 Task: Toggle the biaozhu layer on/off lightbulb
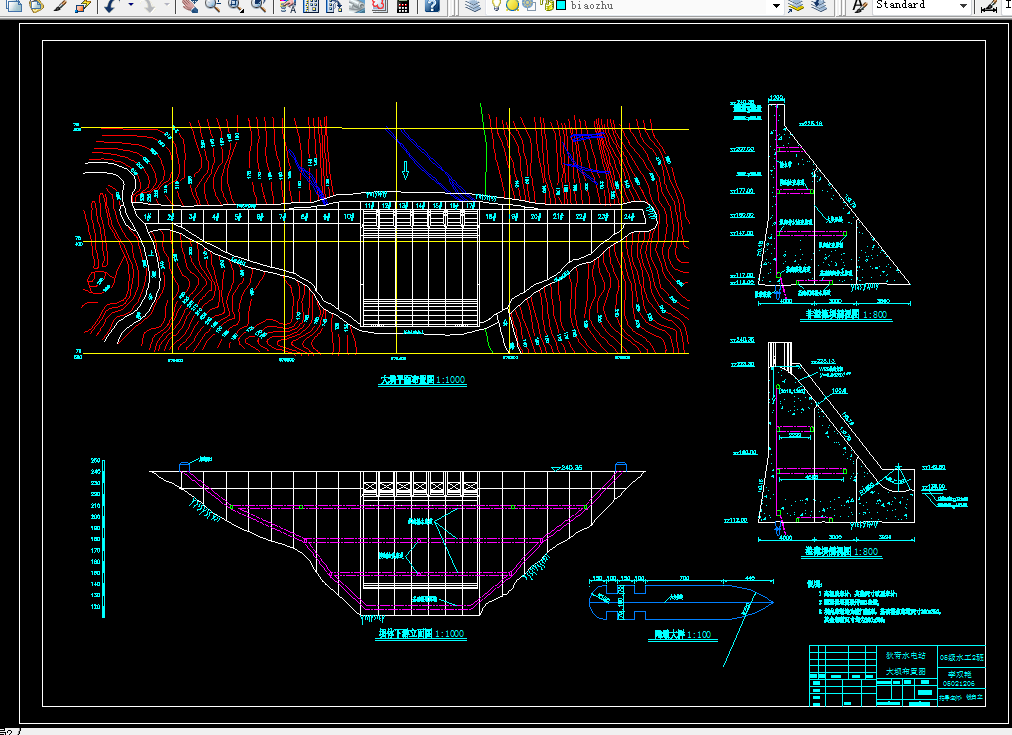496,6
